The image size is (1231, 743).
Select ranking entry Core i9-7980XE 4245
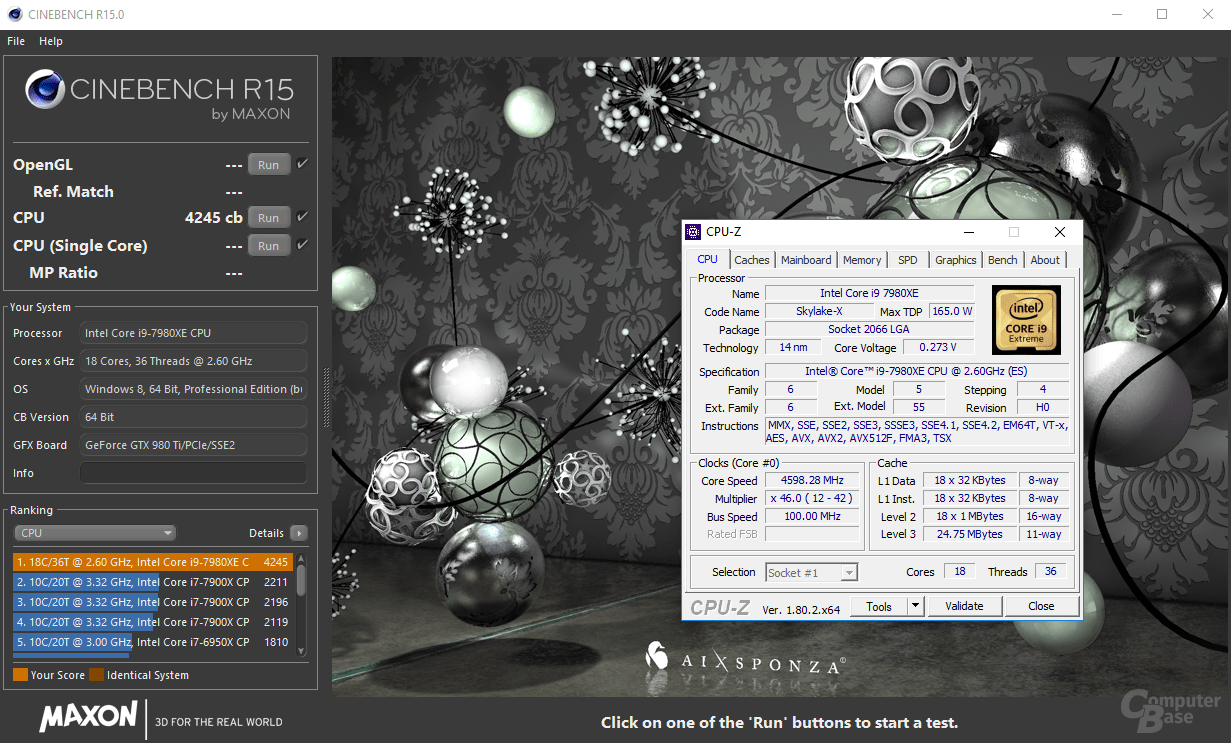[153, 562]
